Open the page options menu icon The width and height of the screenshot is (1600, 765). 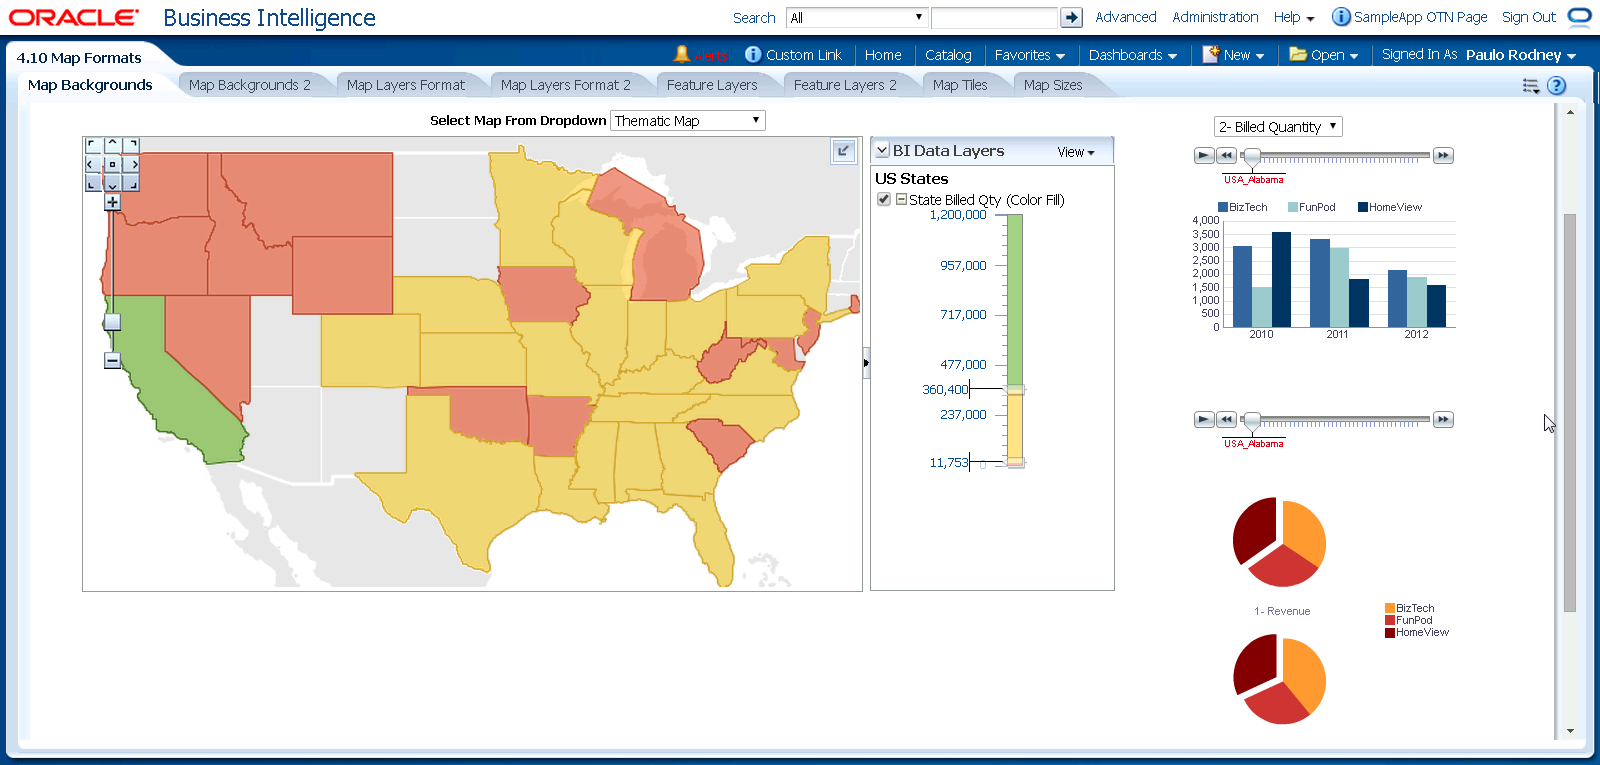1531,86
